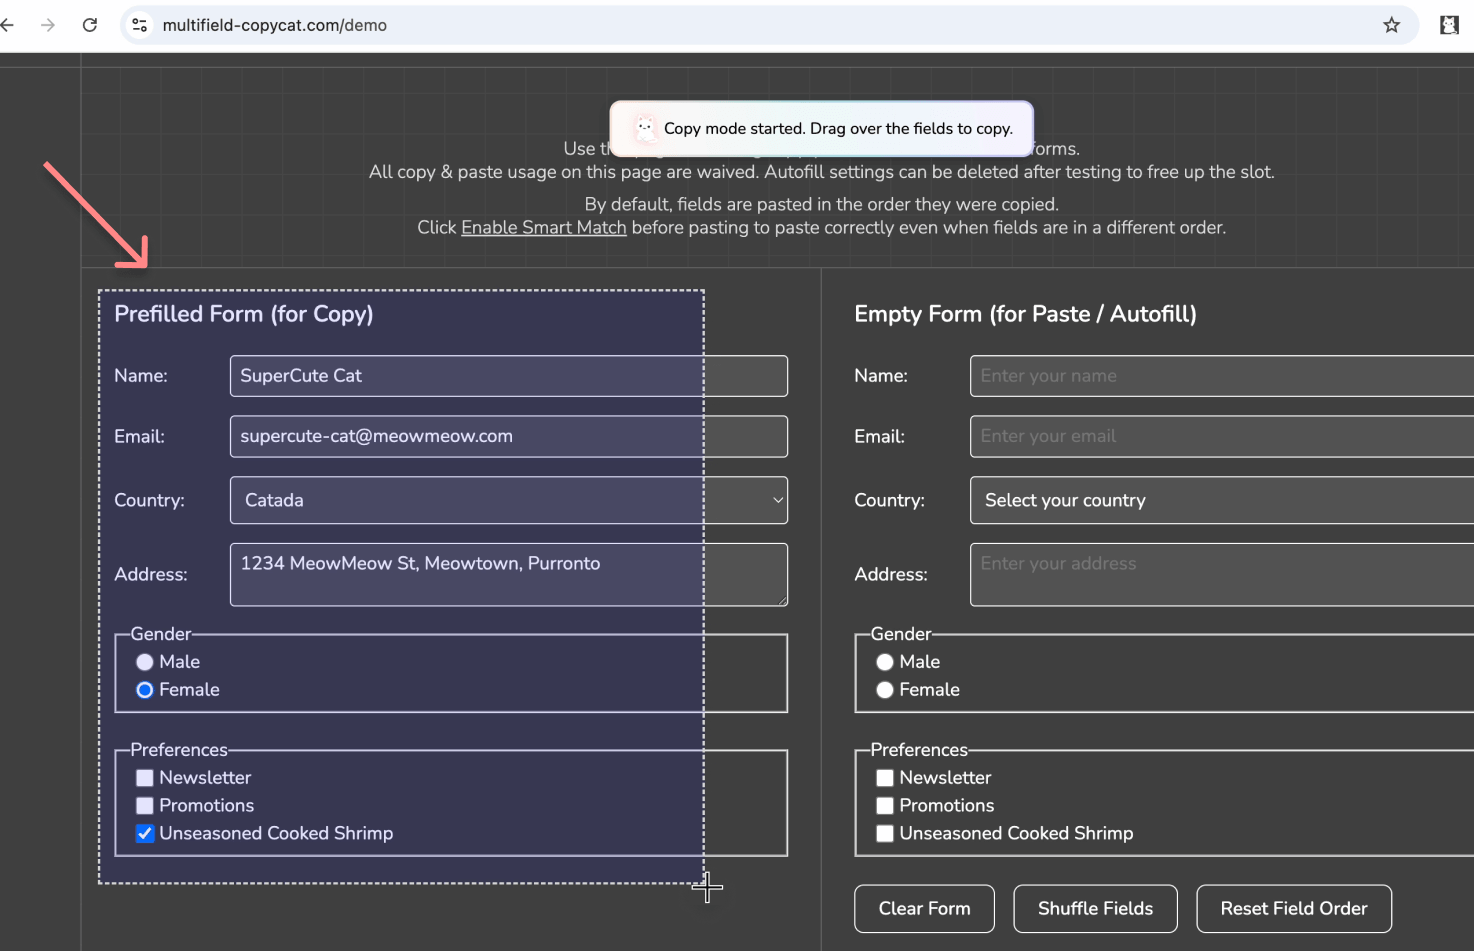Check Newsletter in the empty form preferences

click(x=884, y=777)
